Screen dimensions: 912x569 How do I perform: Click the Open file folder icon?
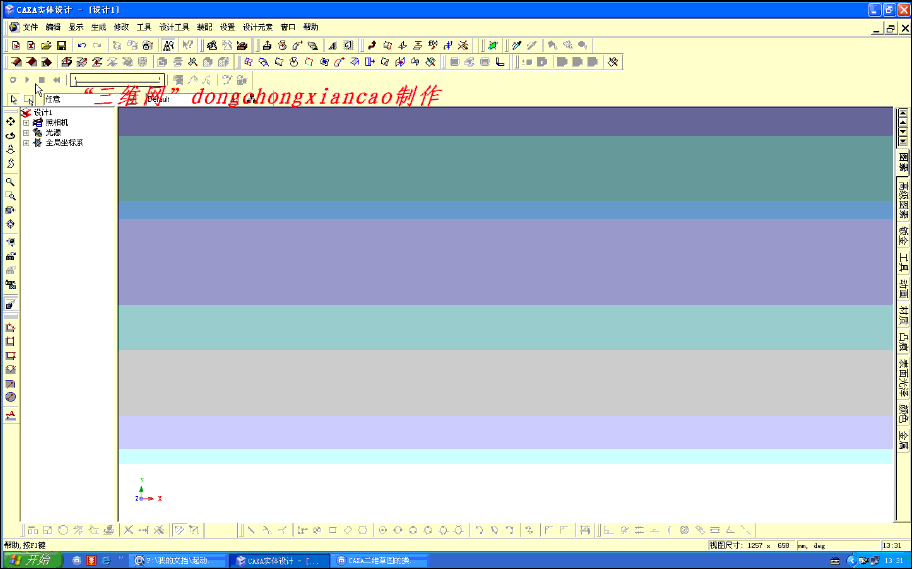click(x=46, y=45)
